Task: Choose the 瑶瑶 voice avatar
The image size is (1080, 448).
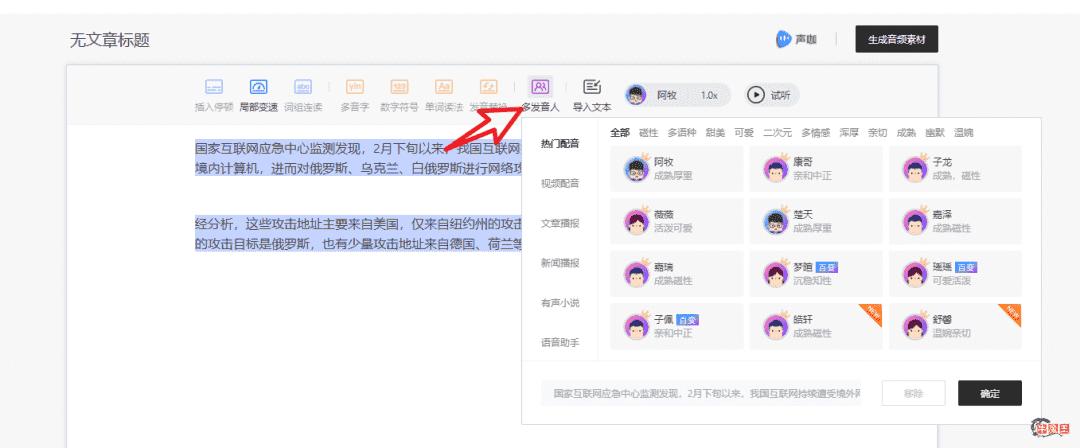Action: click(x=915, y=274)
